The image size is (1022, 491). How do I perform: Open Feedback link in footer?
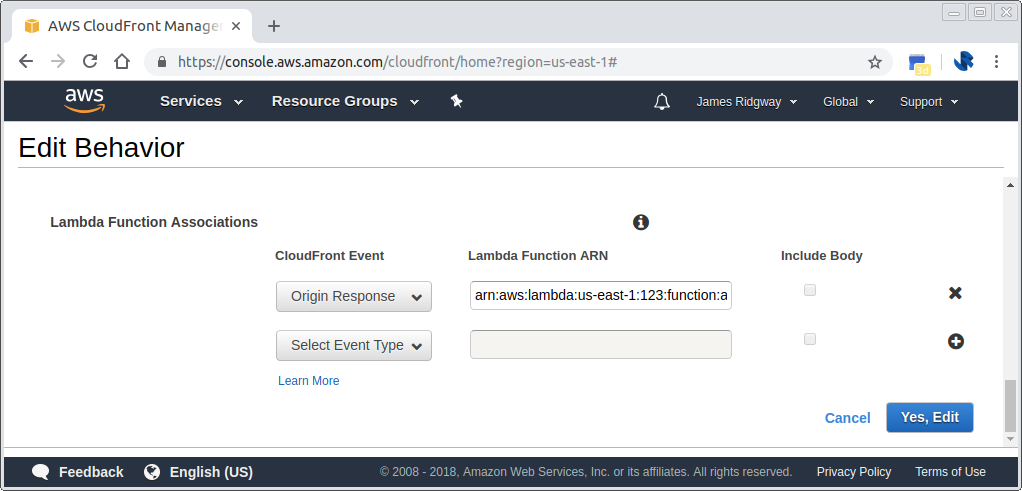pyautogui.click(x=91, y=471)
